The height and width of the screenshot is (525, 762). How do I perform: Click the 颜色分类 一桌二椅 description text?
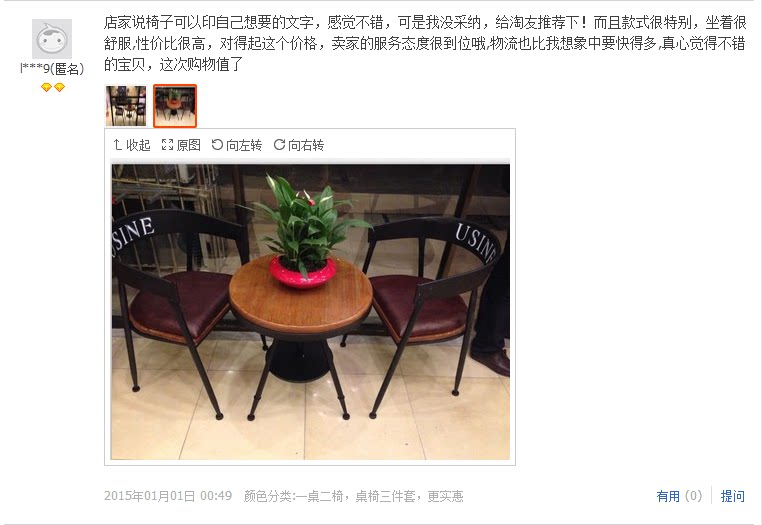(x=353, y=496)
